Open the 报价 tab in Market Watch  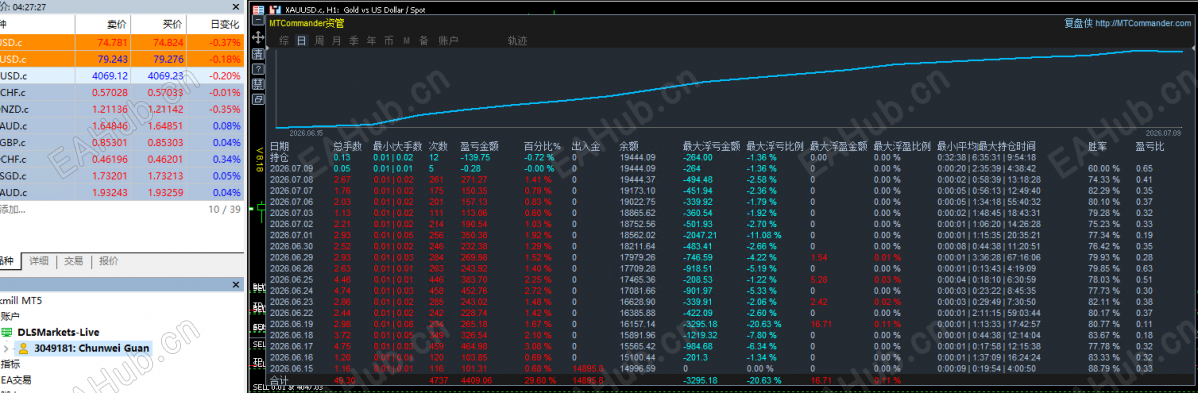click(x=108, y=261)
